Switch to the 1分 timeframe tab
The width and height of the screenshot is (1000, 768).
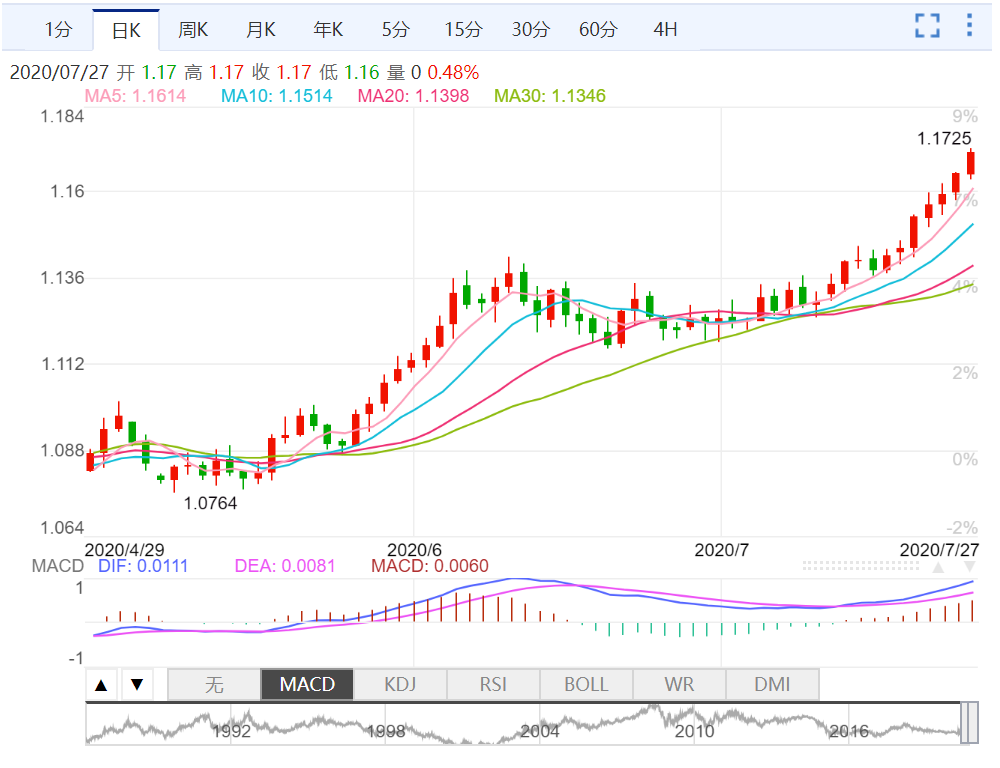point(58,29)
